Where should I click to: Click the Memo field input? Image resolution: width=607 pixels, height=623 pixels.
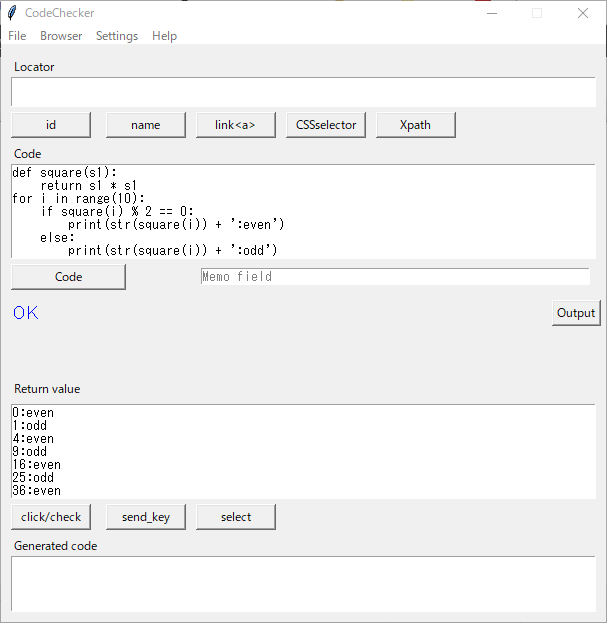click(395, 277)
